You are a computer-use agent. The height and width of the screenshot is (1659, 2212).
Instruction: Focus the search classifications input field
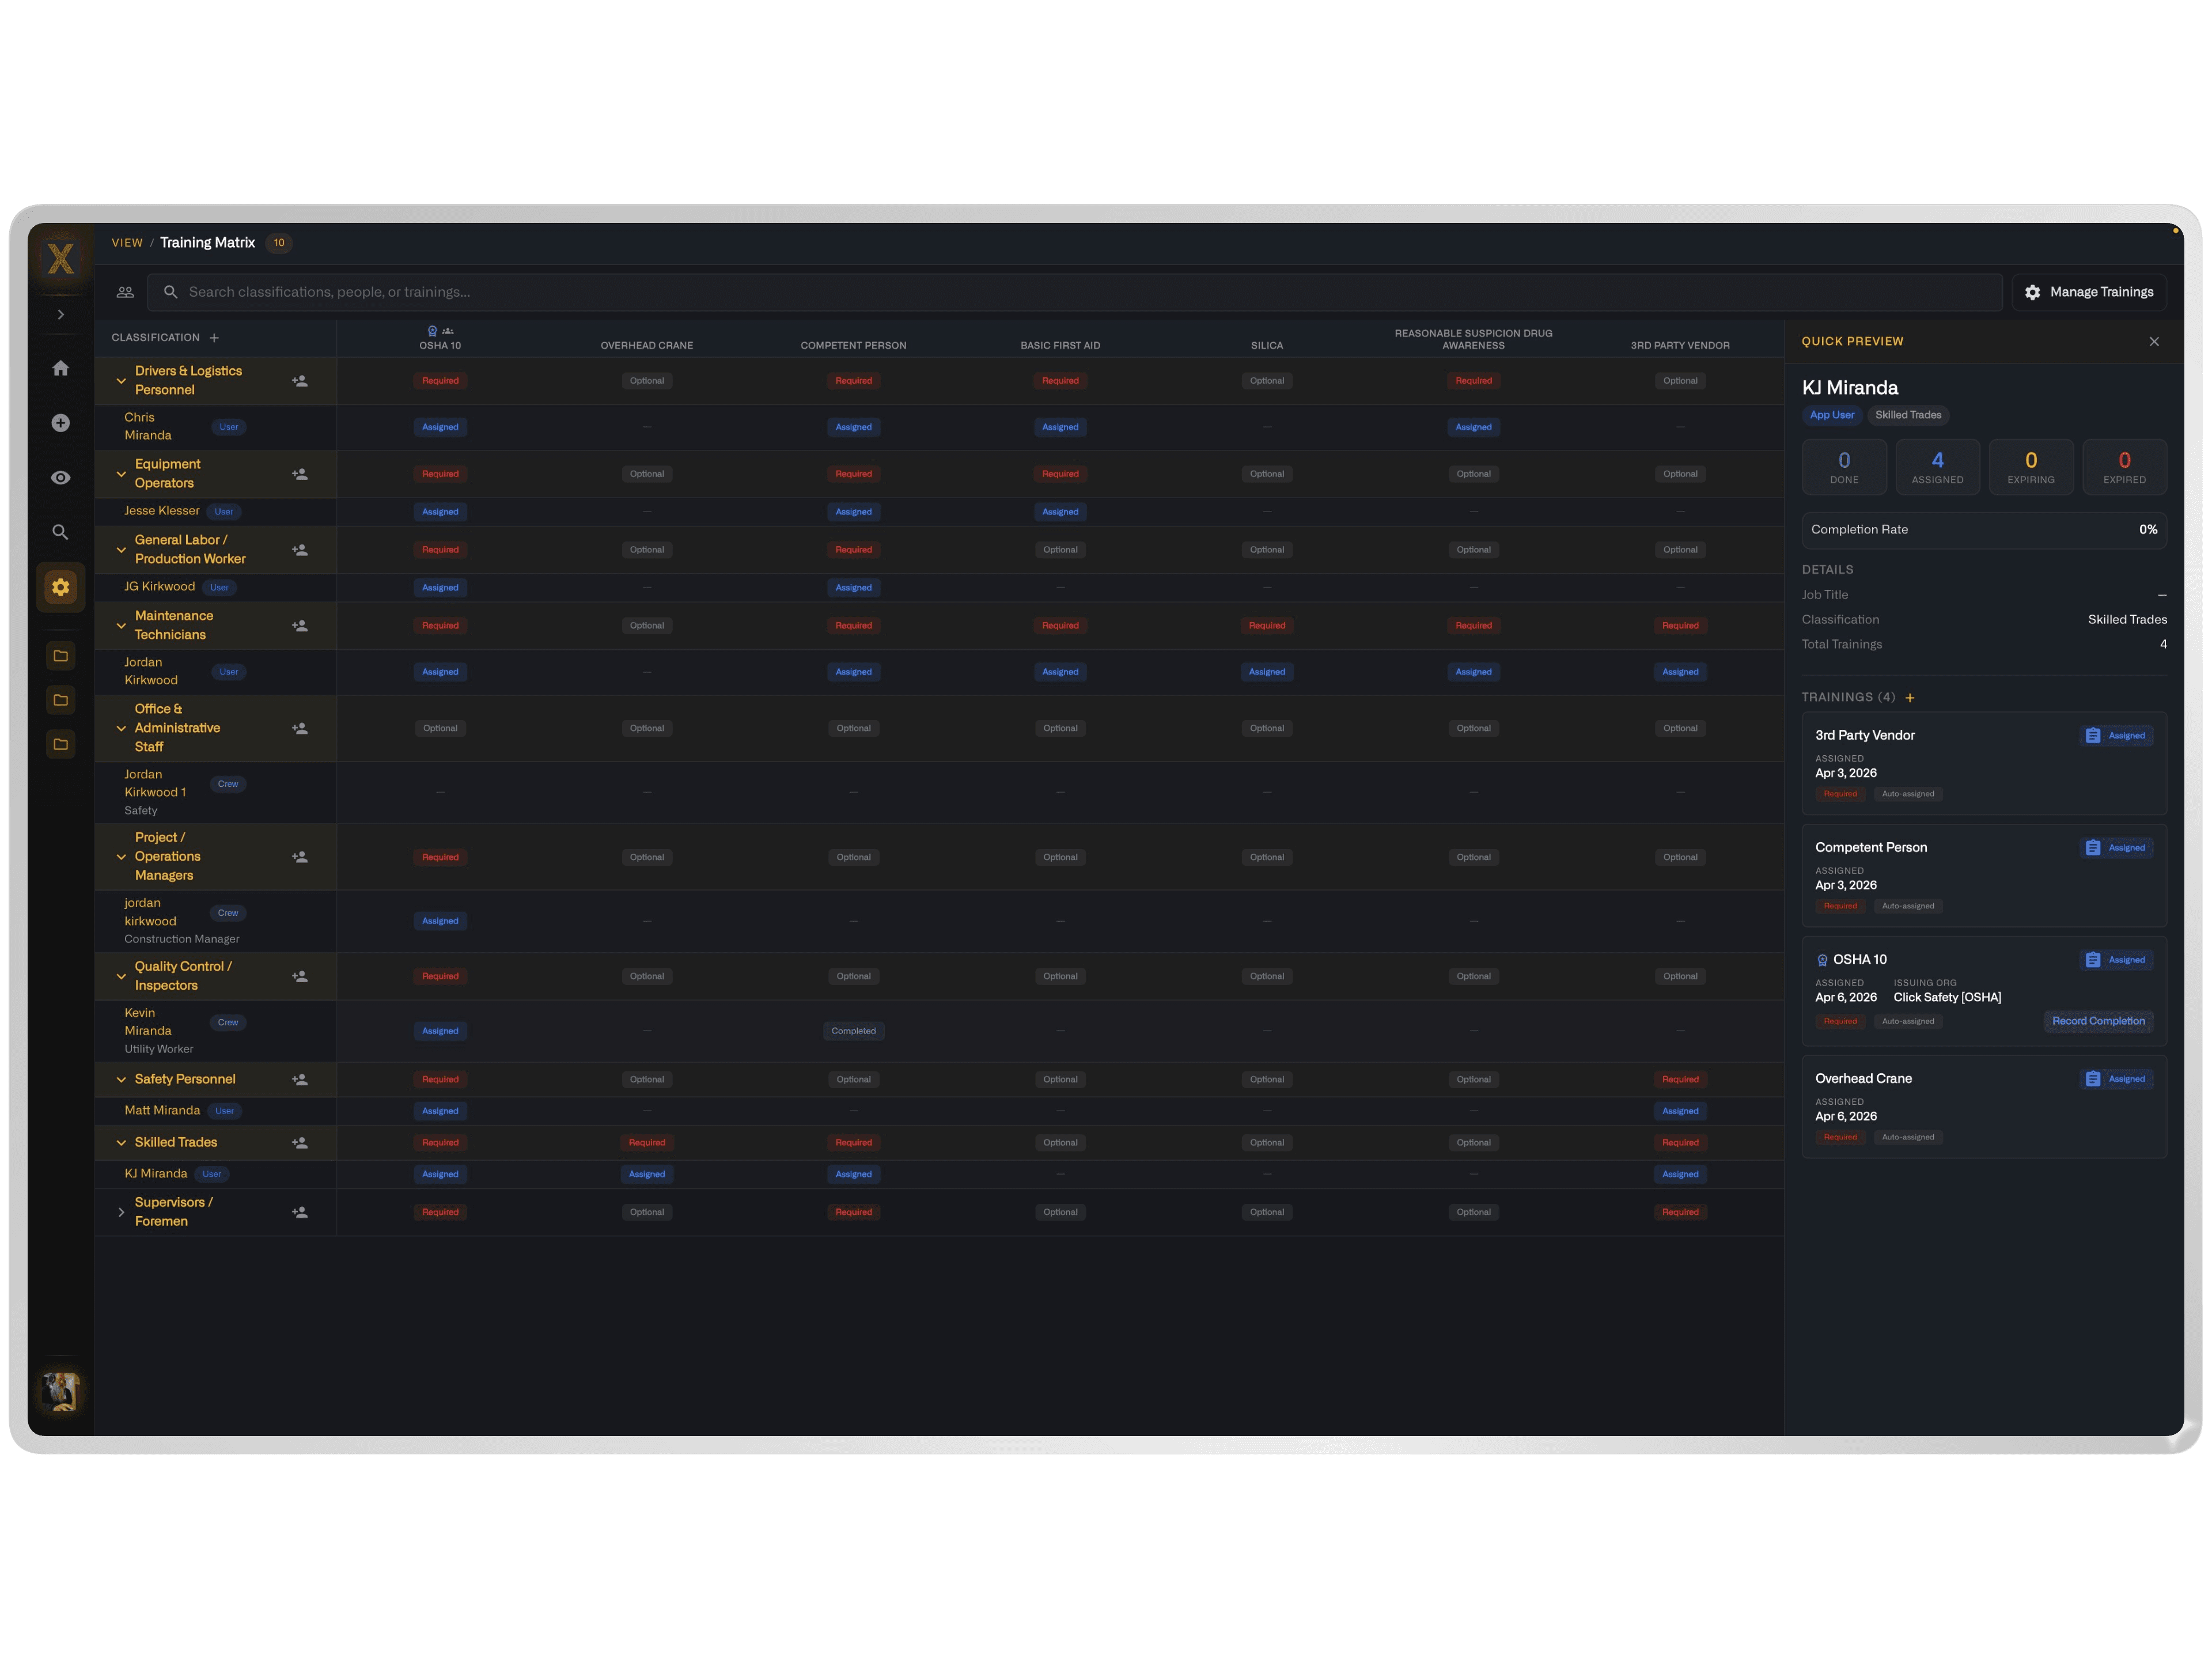pyautogui.click(x=1075, y=292)
